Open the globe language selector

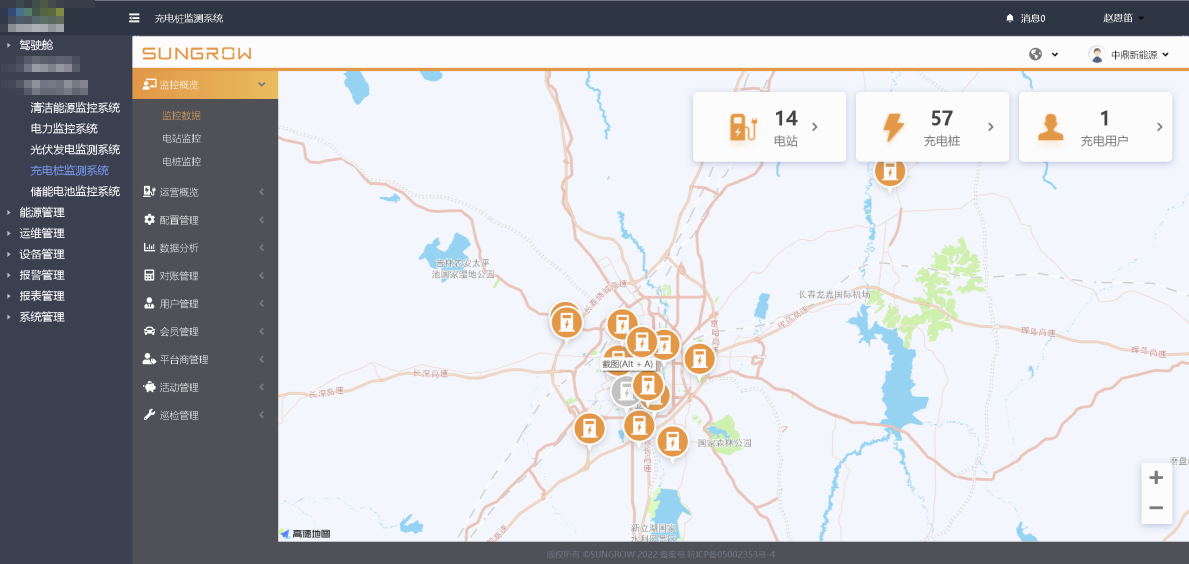pos(1043,54)
